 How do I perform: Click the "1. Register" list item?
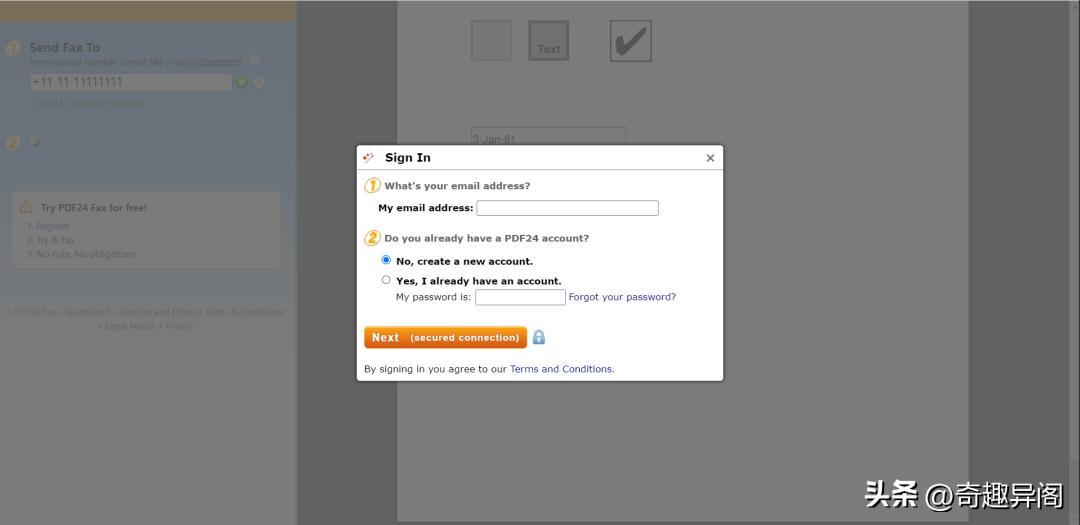48,226
